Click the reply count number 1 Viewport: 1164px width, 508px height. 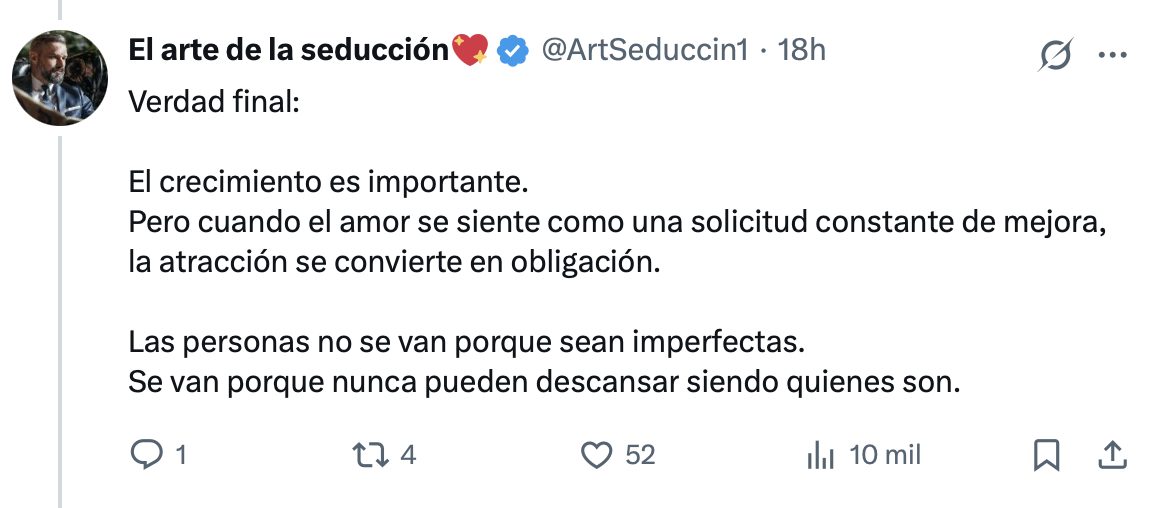(x=180, y=455)
